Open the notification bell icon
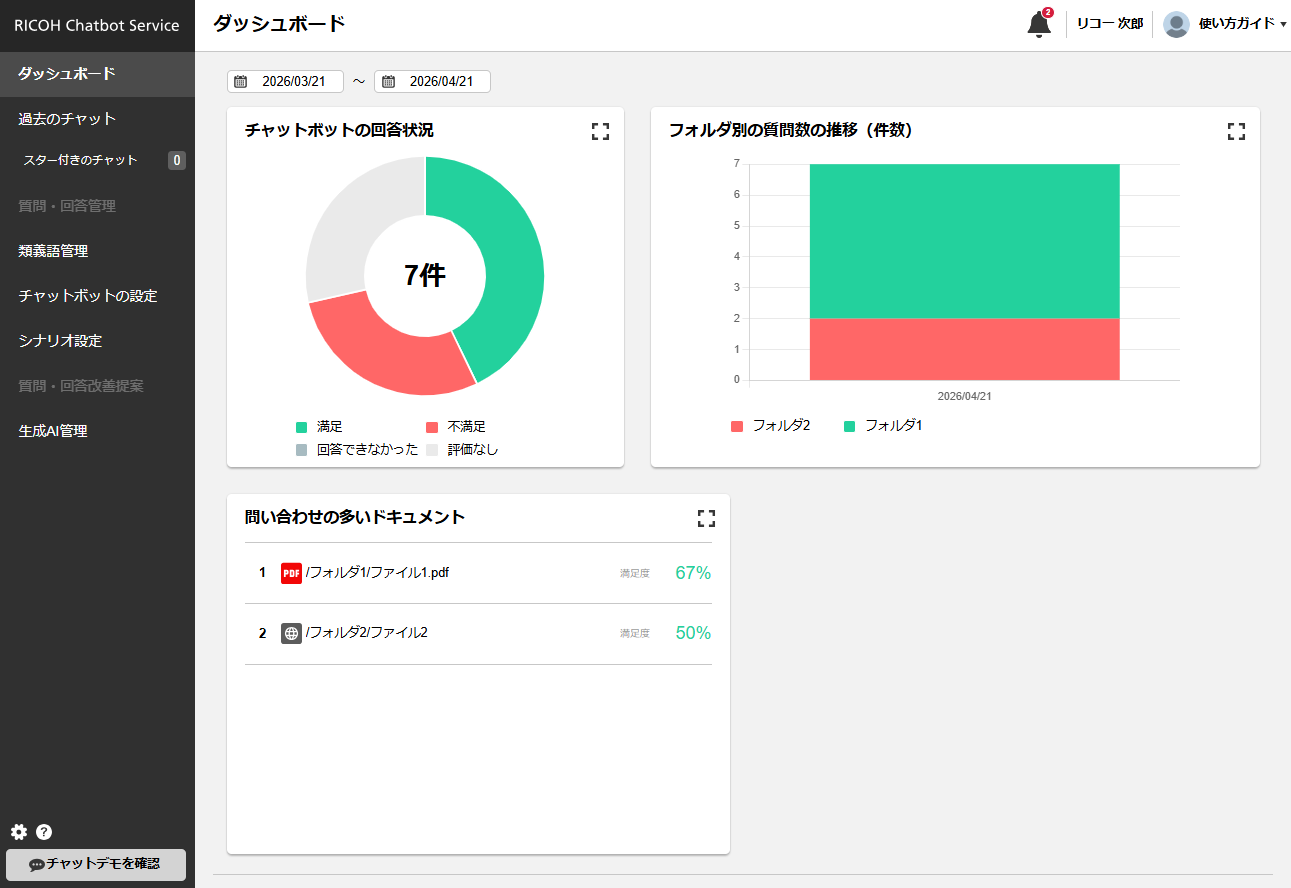Screen dimensions: 1291x888 (x=1038, y=24)
